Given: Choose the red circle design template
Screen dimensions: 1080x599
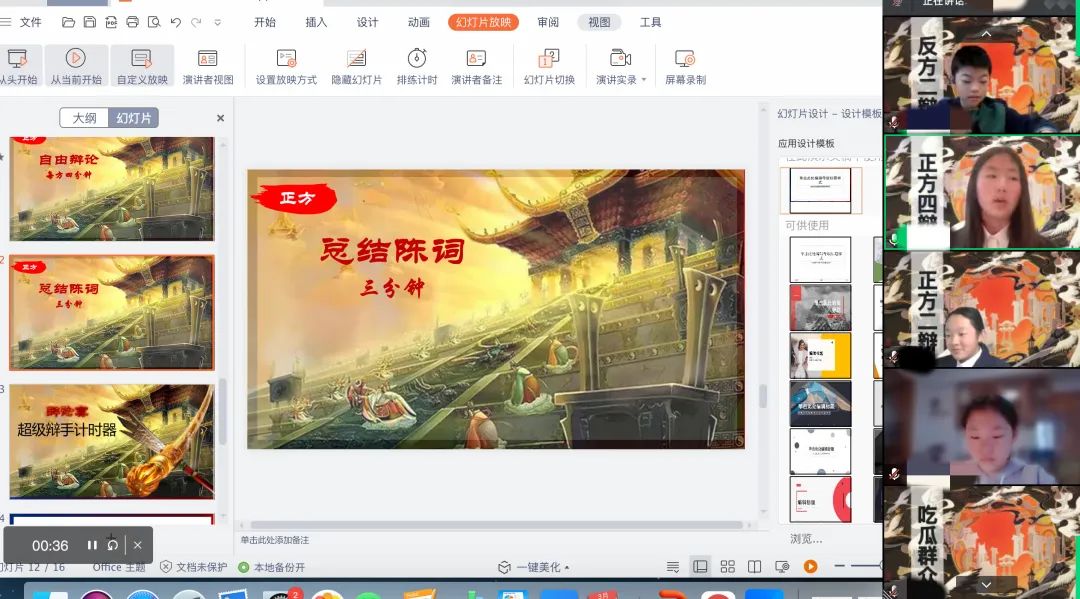Looking at the screenshot, I should tap(820, 499).
